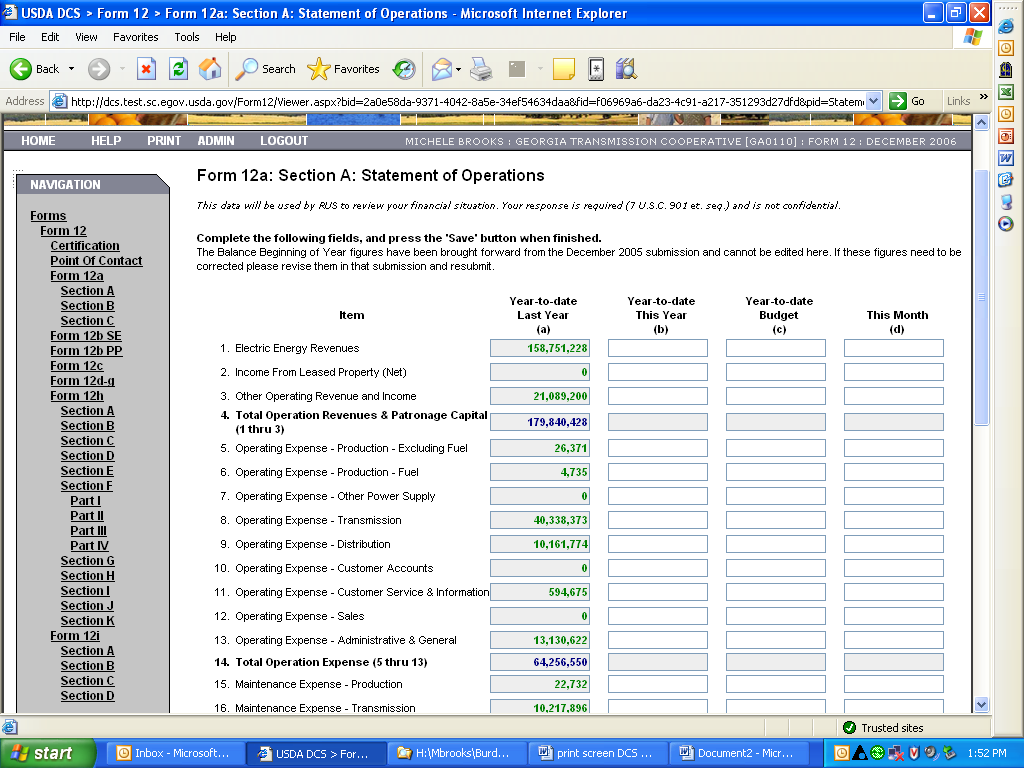Click the page vertical scrollbar down arrow
Image resolution: width=1024 pixels, height=768 pixels.
point(981,704)
